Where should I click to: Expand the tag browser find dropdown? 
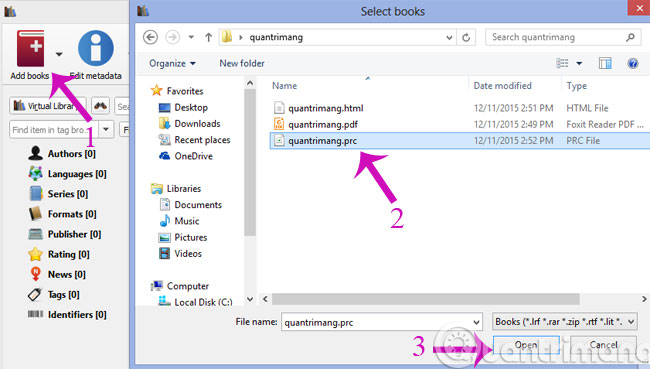106,130
